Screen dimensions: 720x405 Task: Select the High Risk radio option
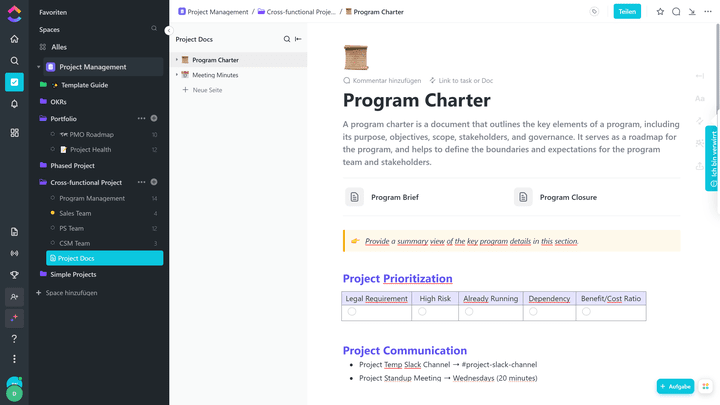422,312
